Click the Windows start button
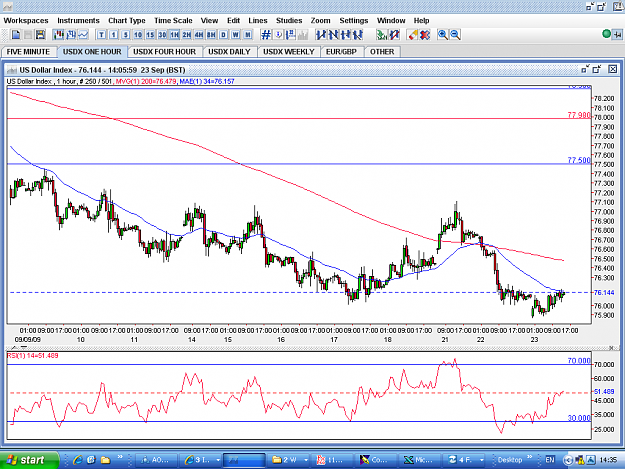 click(28, 460)
